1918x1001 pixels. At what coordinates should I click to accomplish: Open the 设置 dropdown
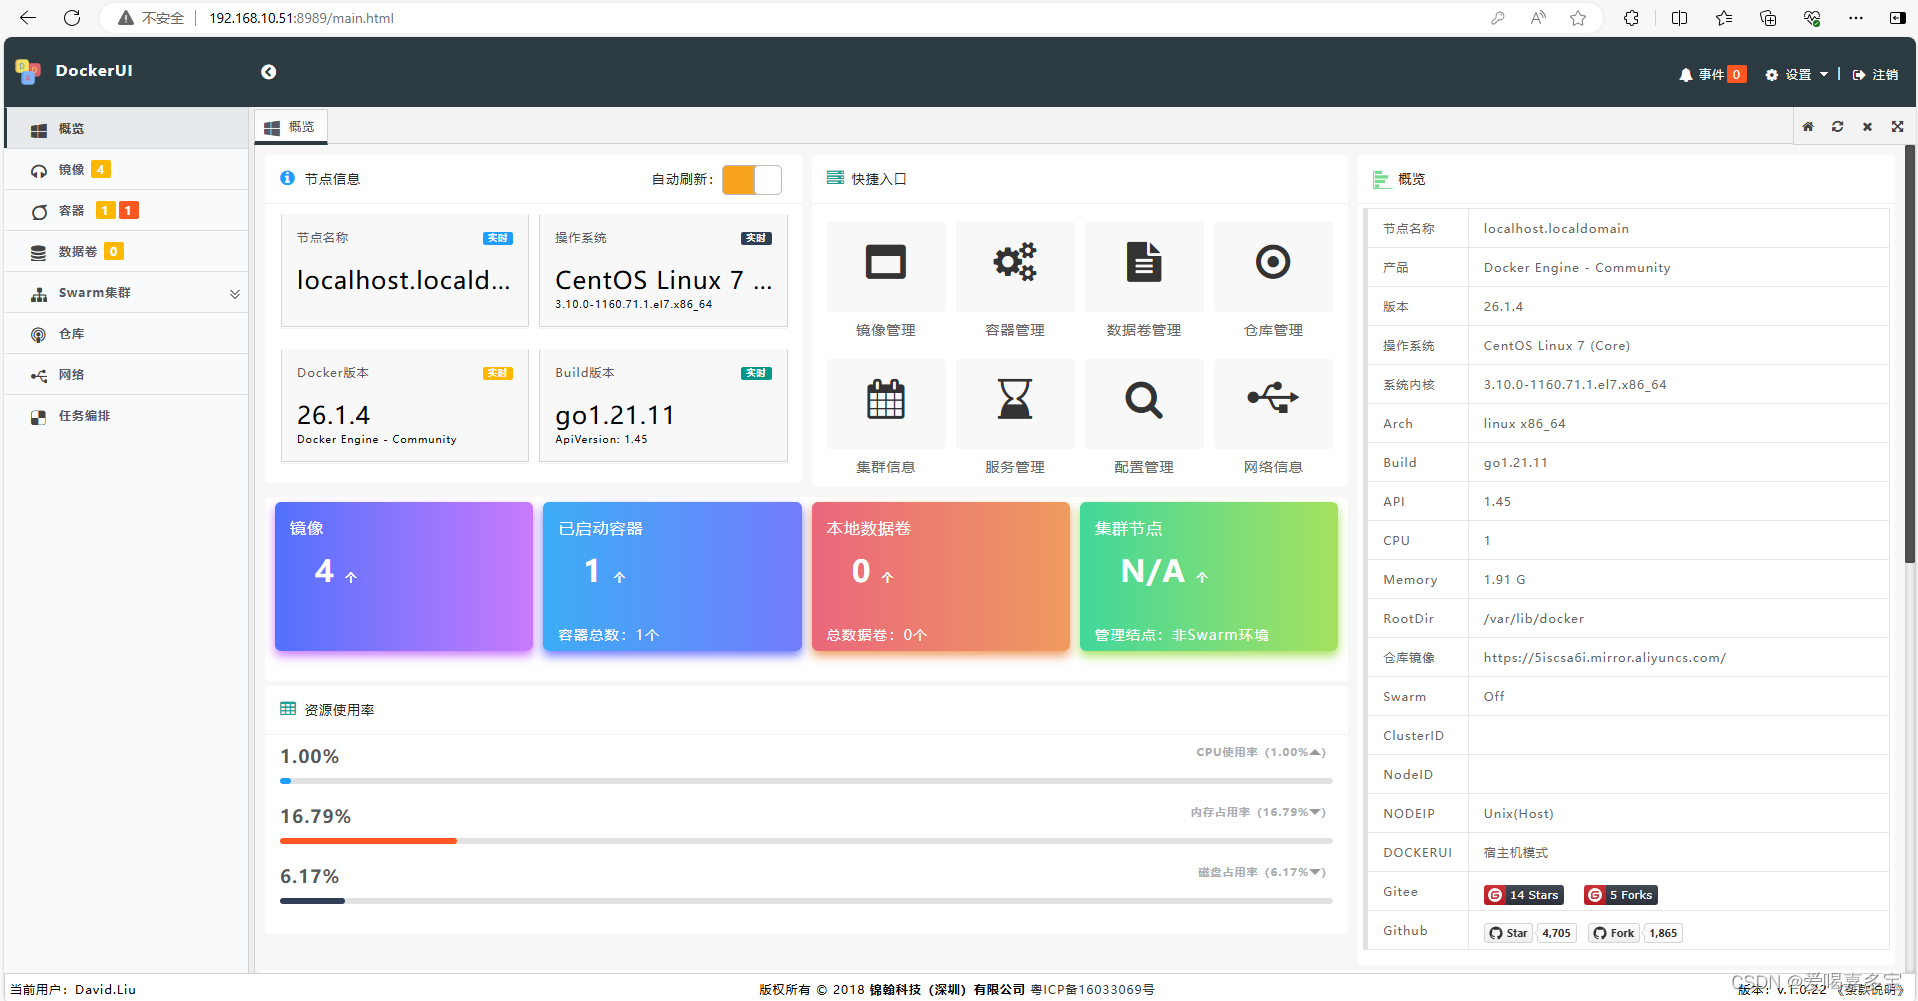coord(1797,75)
